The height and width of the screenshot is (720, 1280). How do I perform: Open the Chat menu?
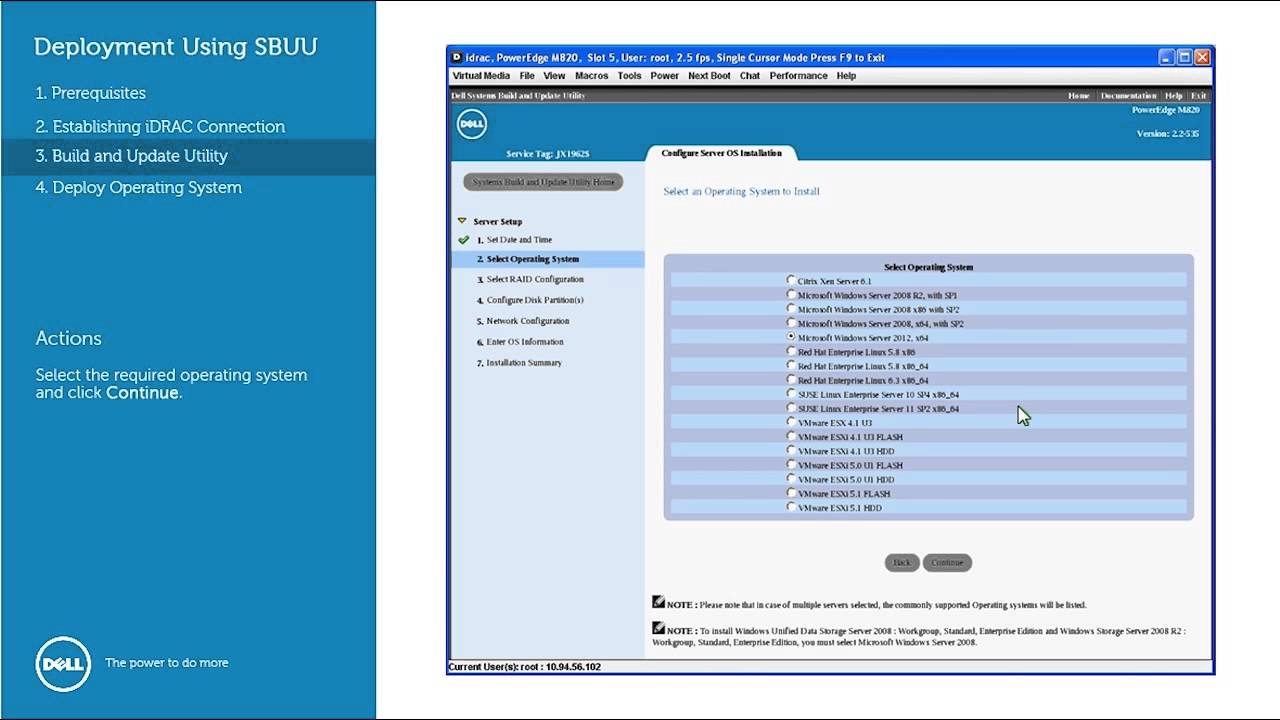coord(750,76)
